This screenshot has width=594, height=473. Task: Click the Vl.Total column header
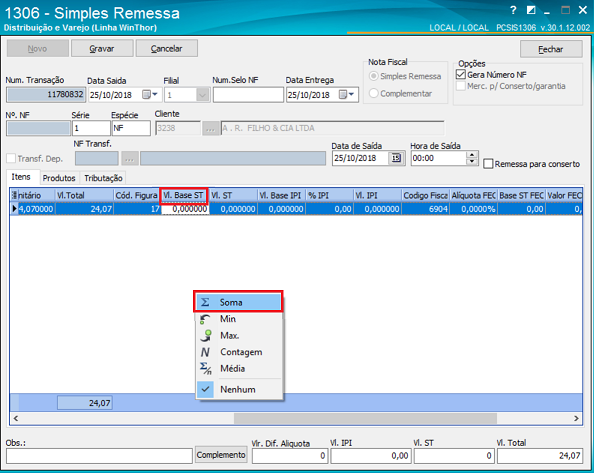84,195
